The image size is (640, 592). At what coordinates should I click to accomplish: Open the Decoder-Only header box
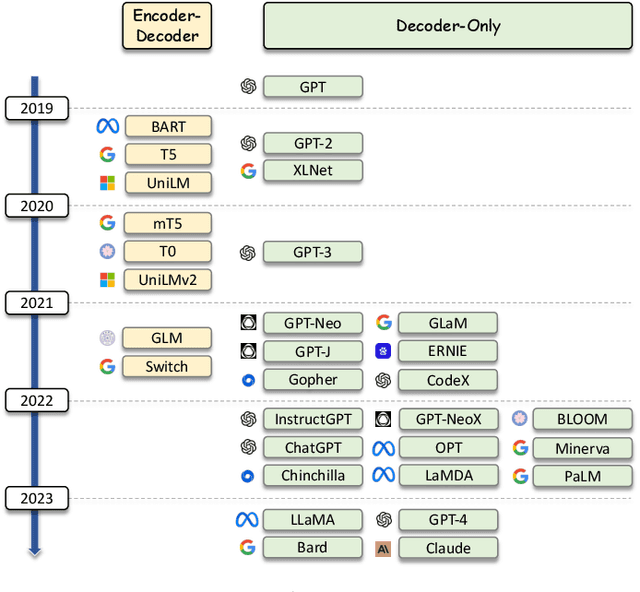pyautogui.click(x=448, y=27)
